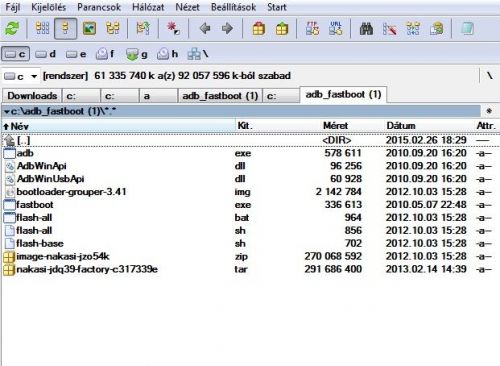The width and height of the screenshot is (500, 366).
Task: Select the AdbWinApi dll file
Action: (x=250, y=166)
